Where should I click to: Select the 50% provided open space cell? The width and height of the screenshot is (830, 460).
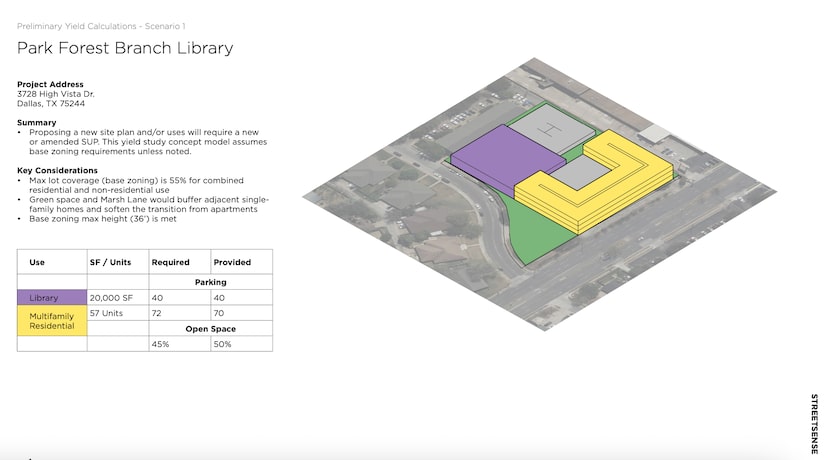click(221, 343)
